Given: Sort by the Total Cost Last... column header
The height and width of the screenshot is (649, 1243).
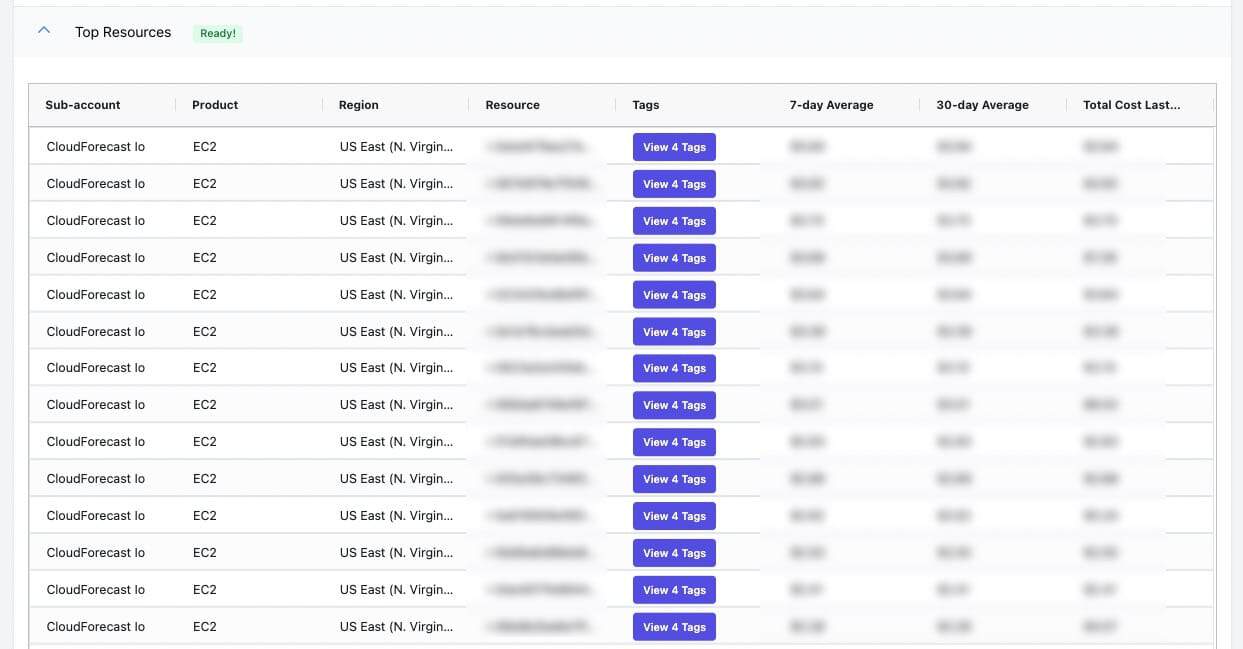Looking at the screenshot, I should [x=1131, y=105].
